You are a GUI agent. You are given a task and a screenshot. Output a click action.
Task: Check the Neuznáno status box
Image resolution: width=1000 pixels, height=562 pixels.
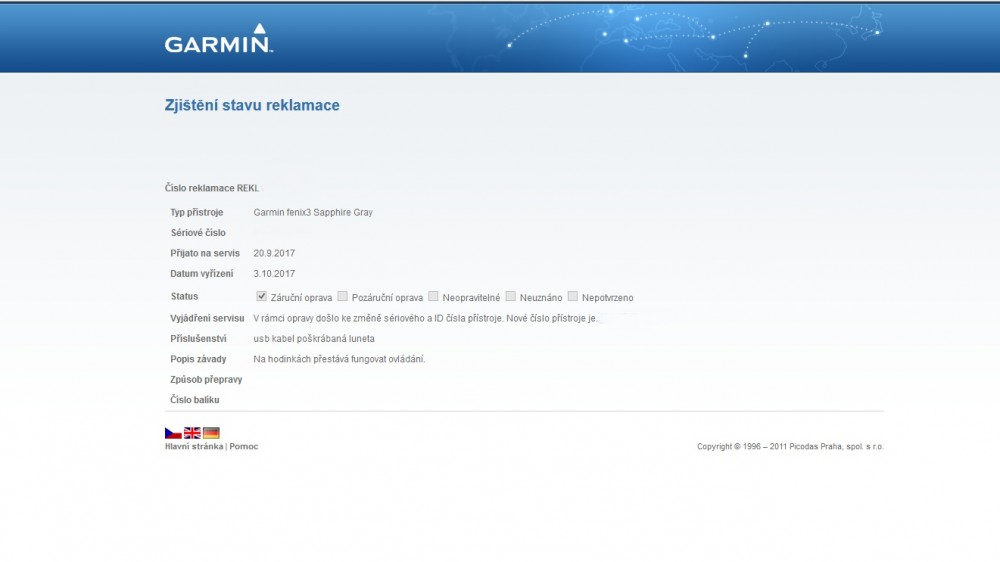click(x=511, y=296)
